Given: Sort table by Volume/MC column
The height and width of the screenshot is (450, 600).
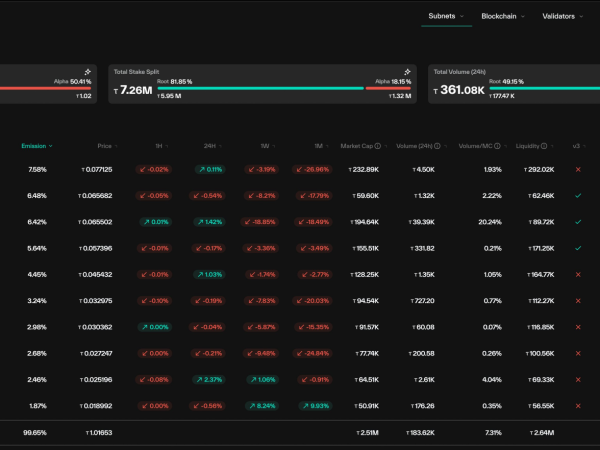Looking at the screenshot, I should 483,146.
